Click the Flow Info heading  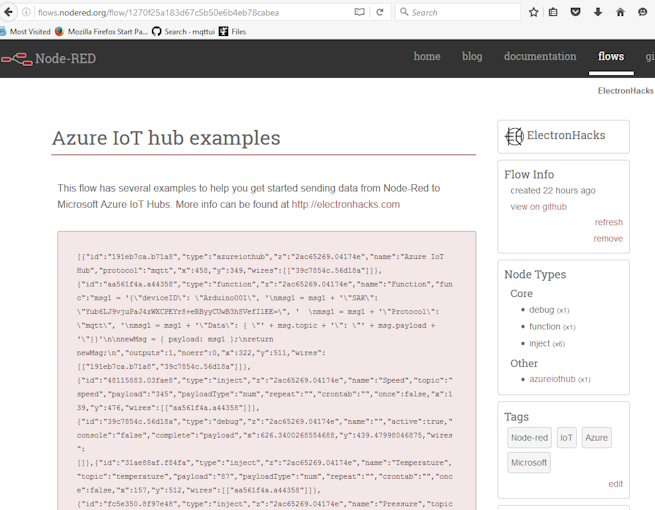[529, 174]
